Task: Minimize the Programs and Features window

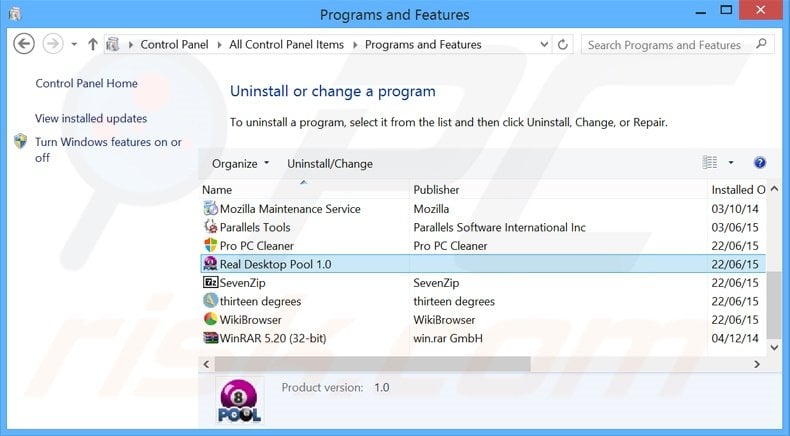Action: [x=700, y=12]
